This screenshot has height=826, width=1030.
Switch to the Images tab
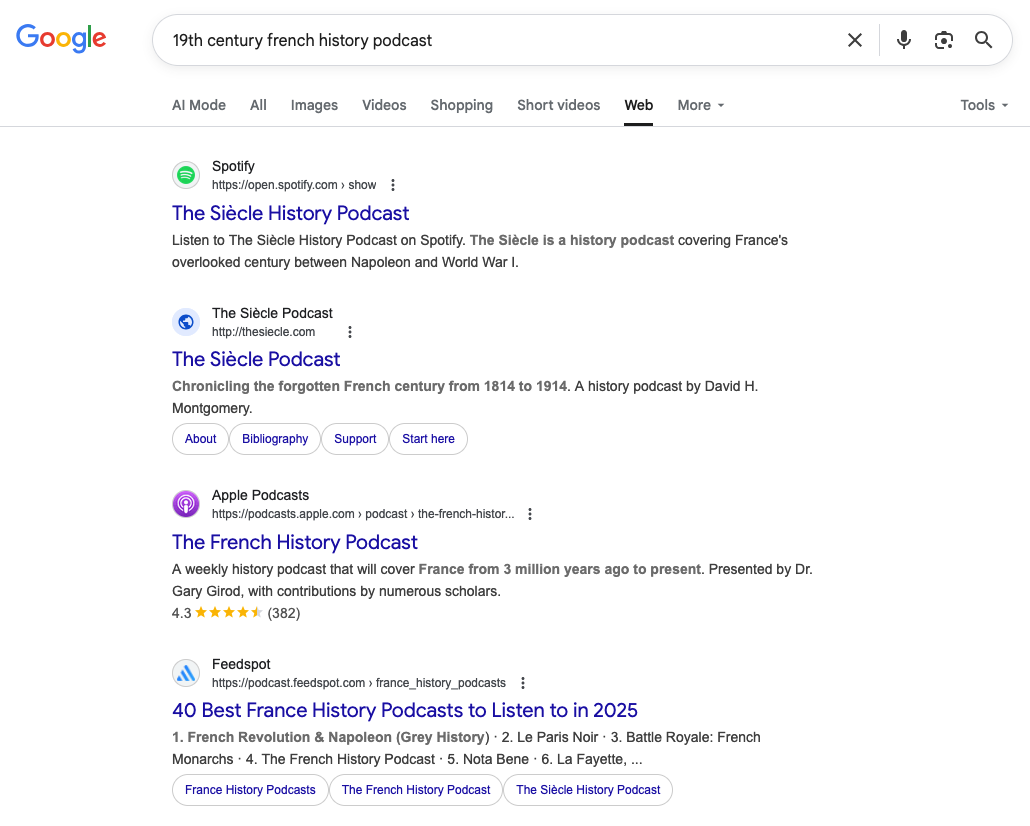314,105
